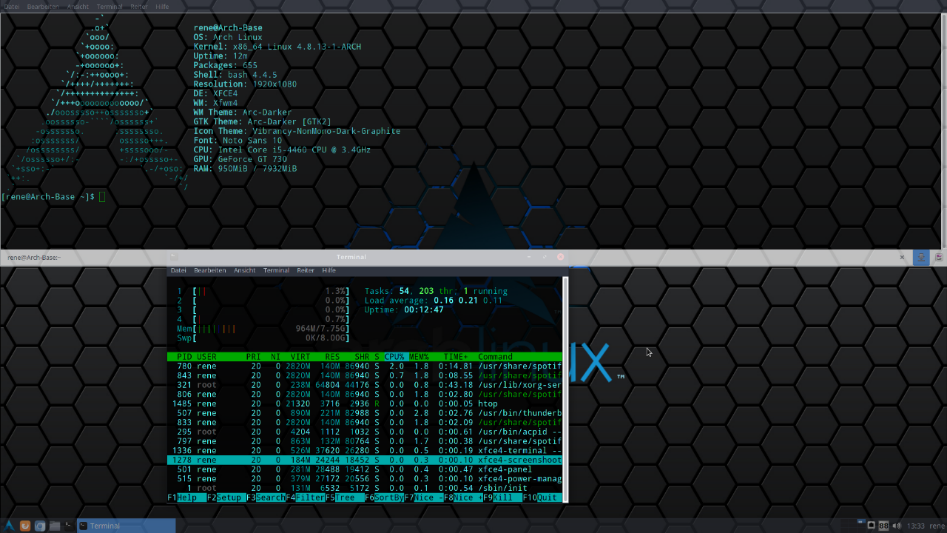Click F1 Help in htop

coord(187,498)
